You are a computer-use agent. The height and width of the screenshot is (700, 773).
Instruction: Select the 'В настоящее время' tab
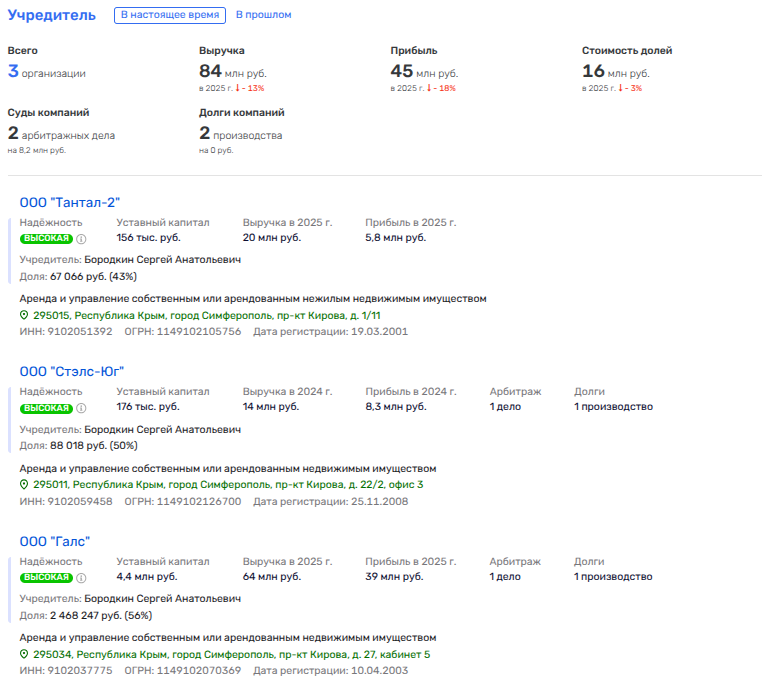(168, 15)
